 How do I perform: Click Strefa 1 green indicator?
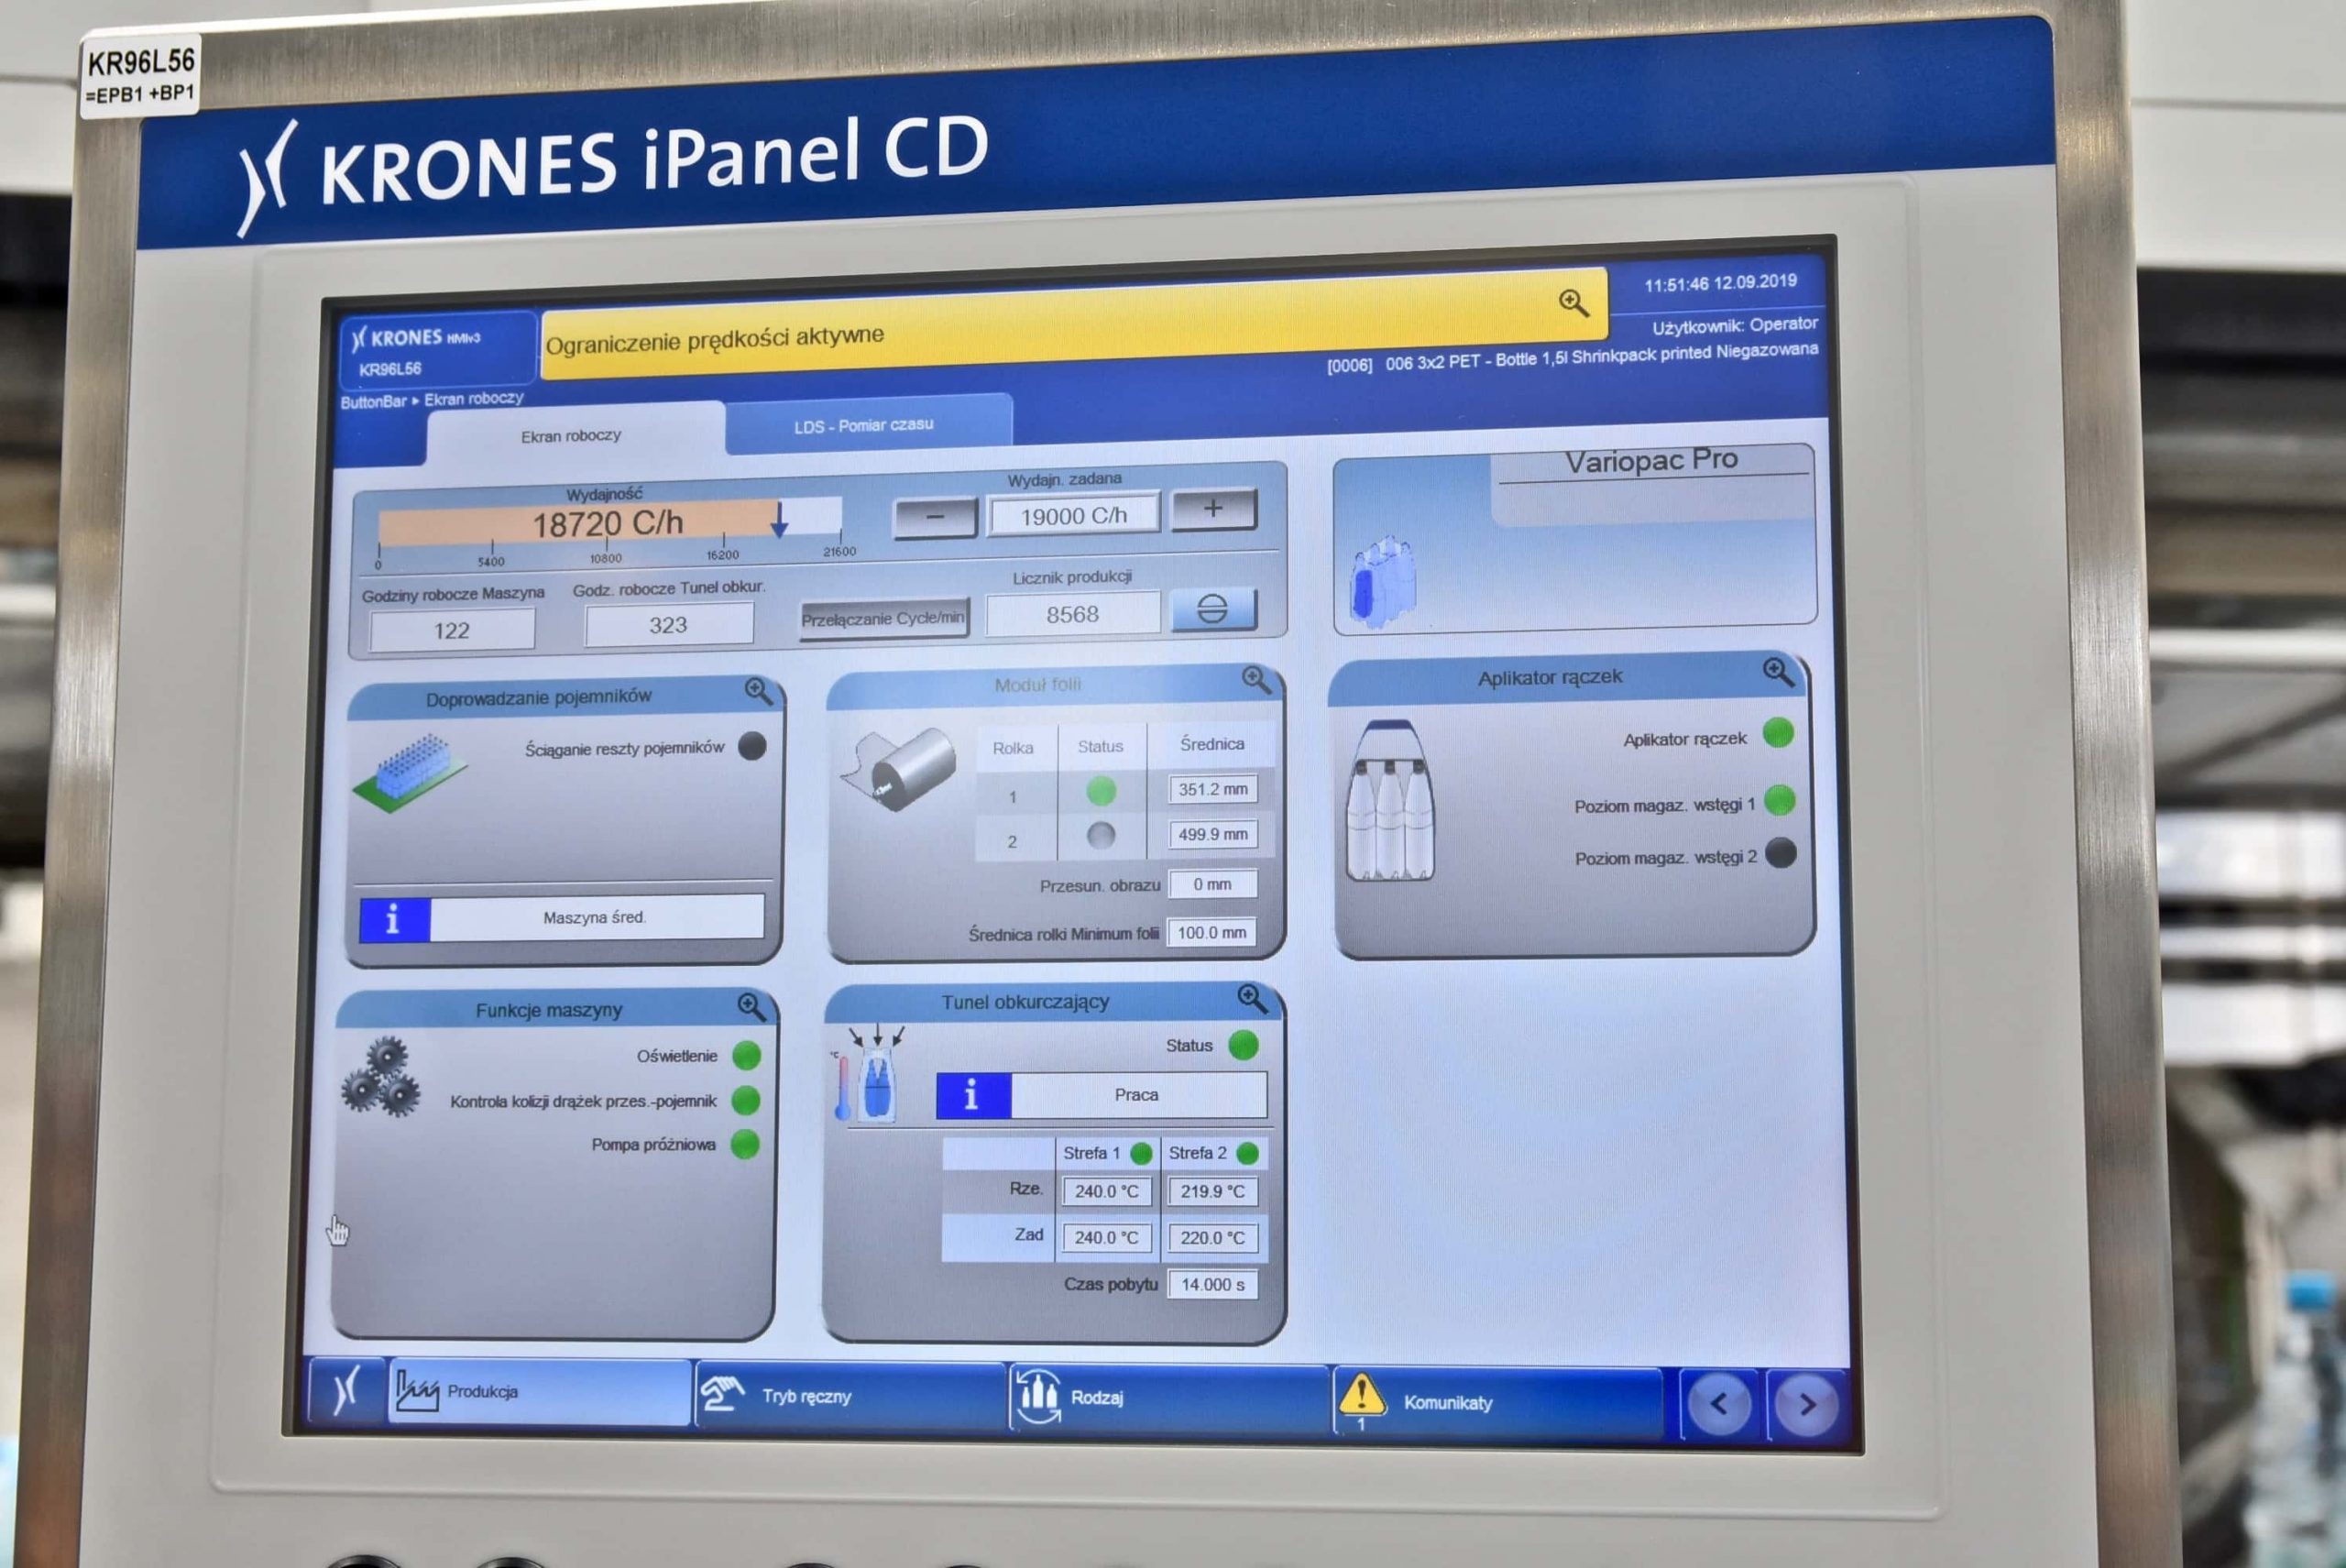click(1141, 1153)
